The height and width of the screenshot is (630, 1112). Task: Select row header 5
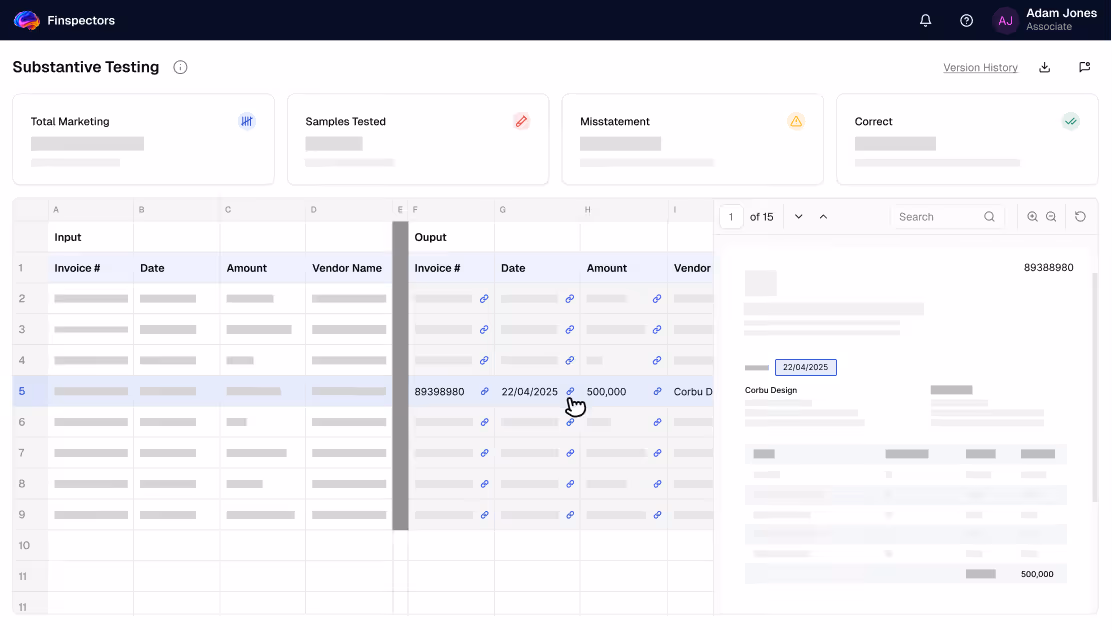click(30, 392)
